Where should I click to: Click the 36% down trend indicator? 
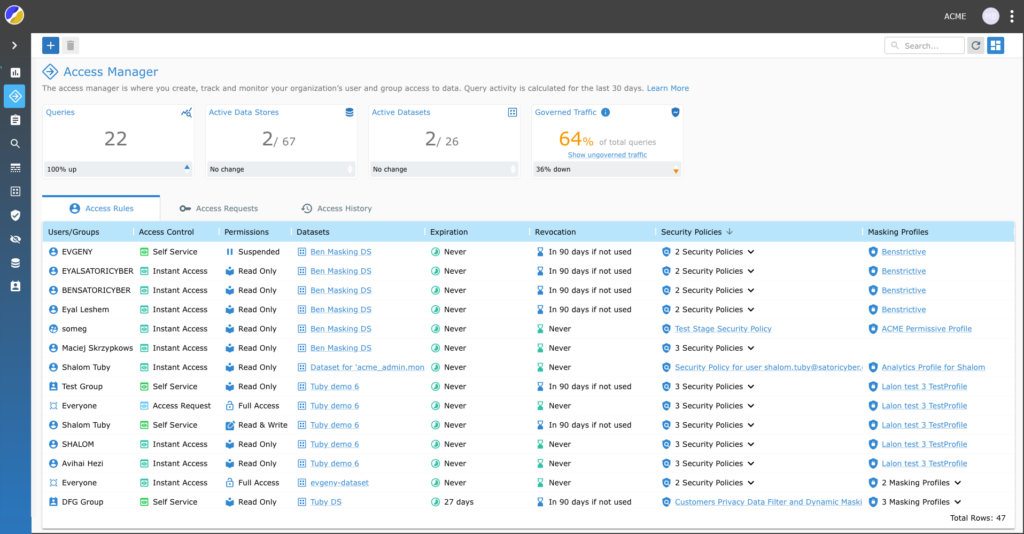(x=607, y=169)
